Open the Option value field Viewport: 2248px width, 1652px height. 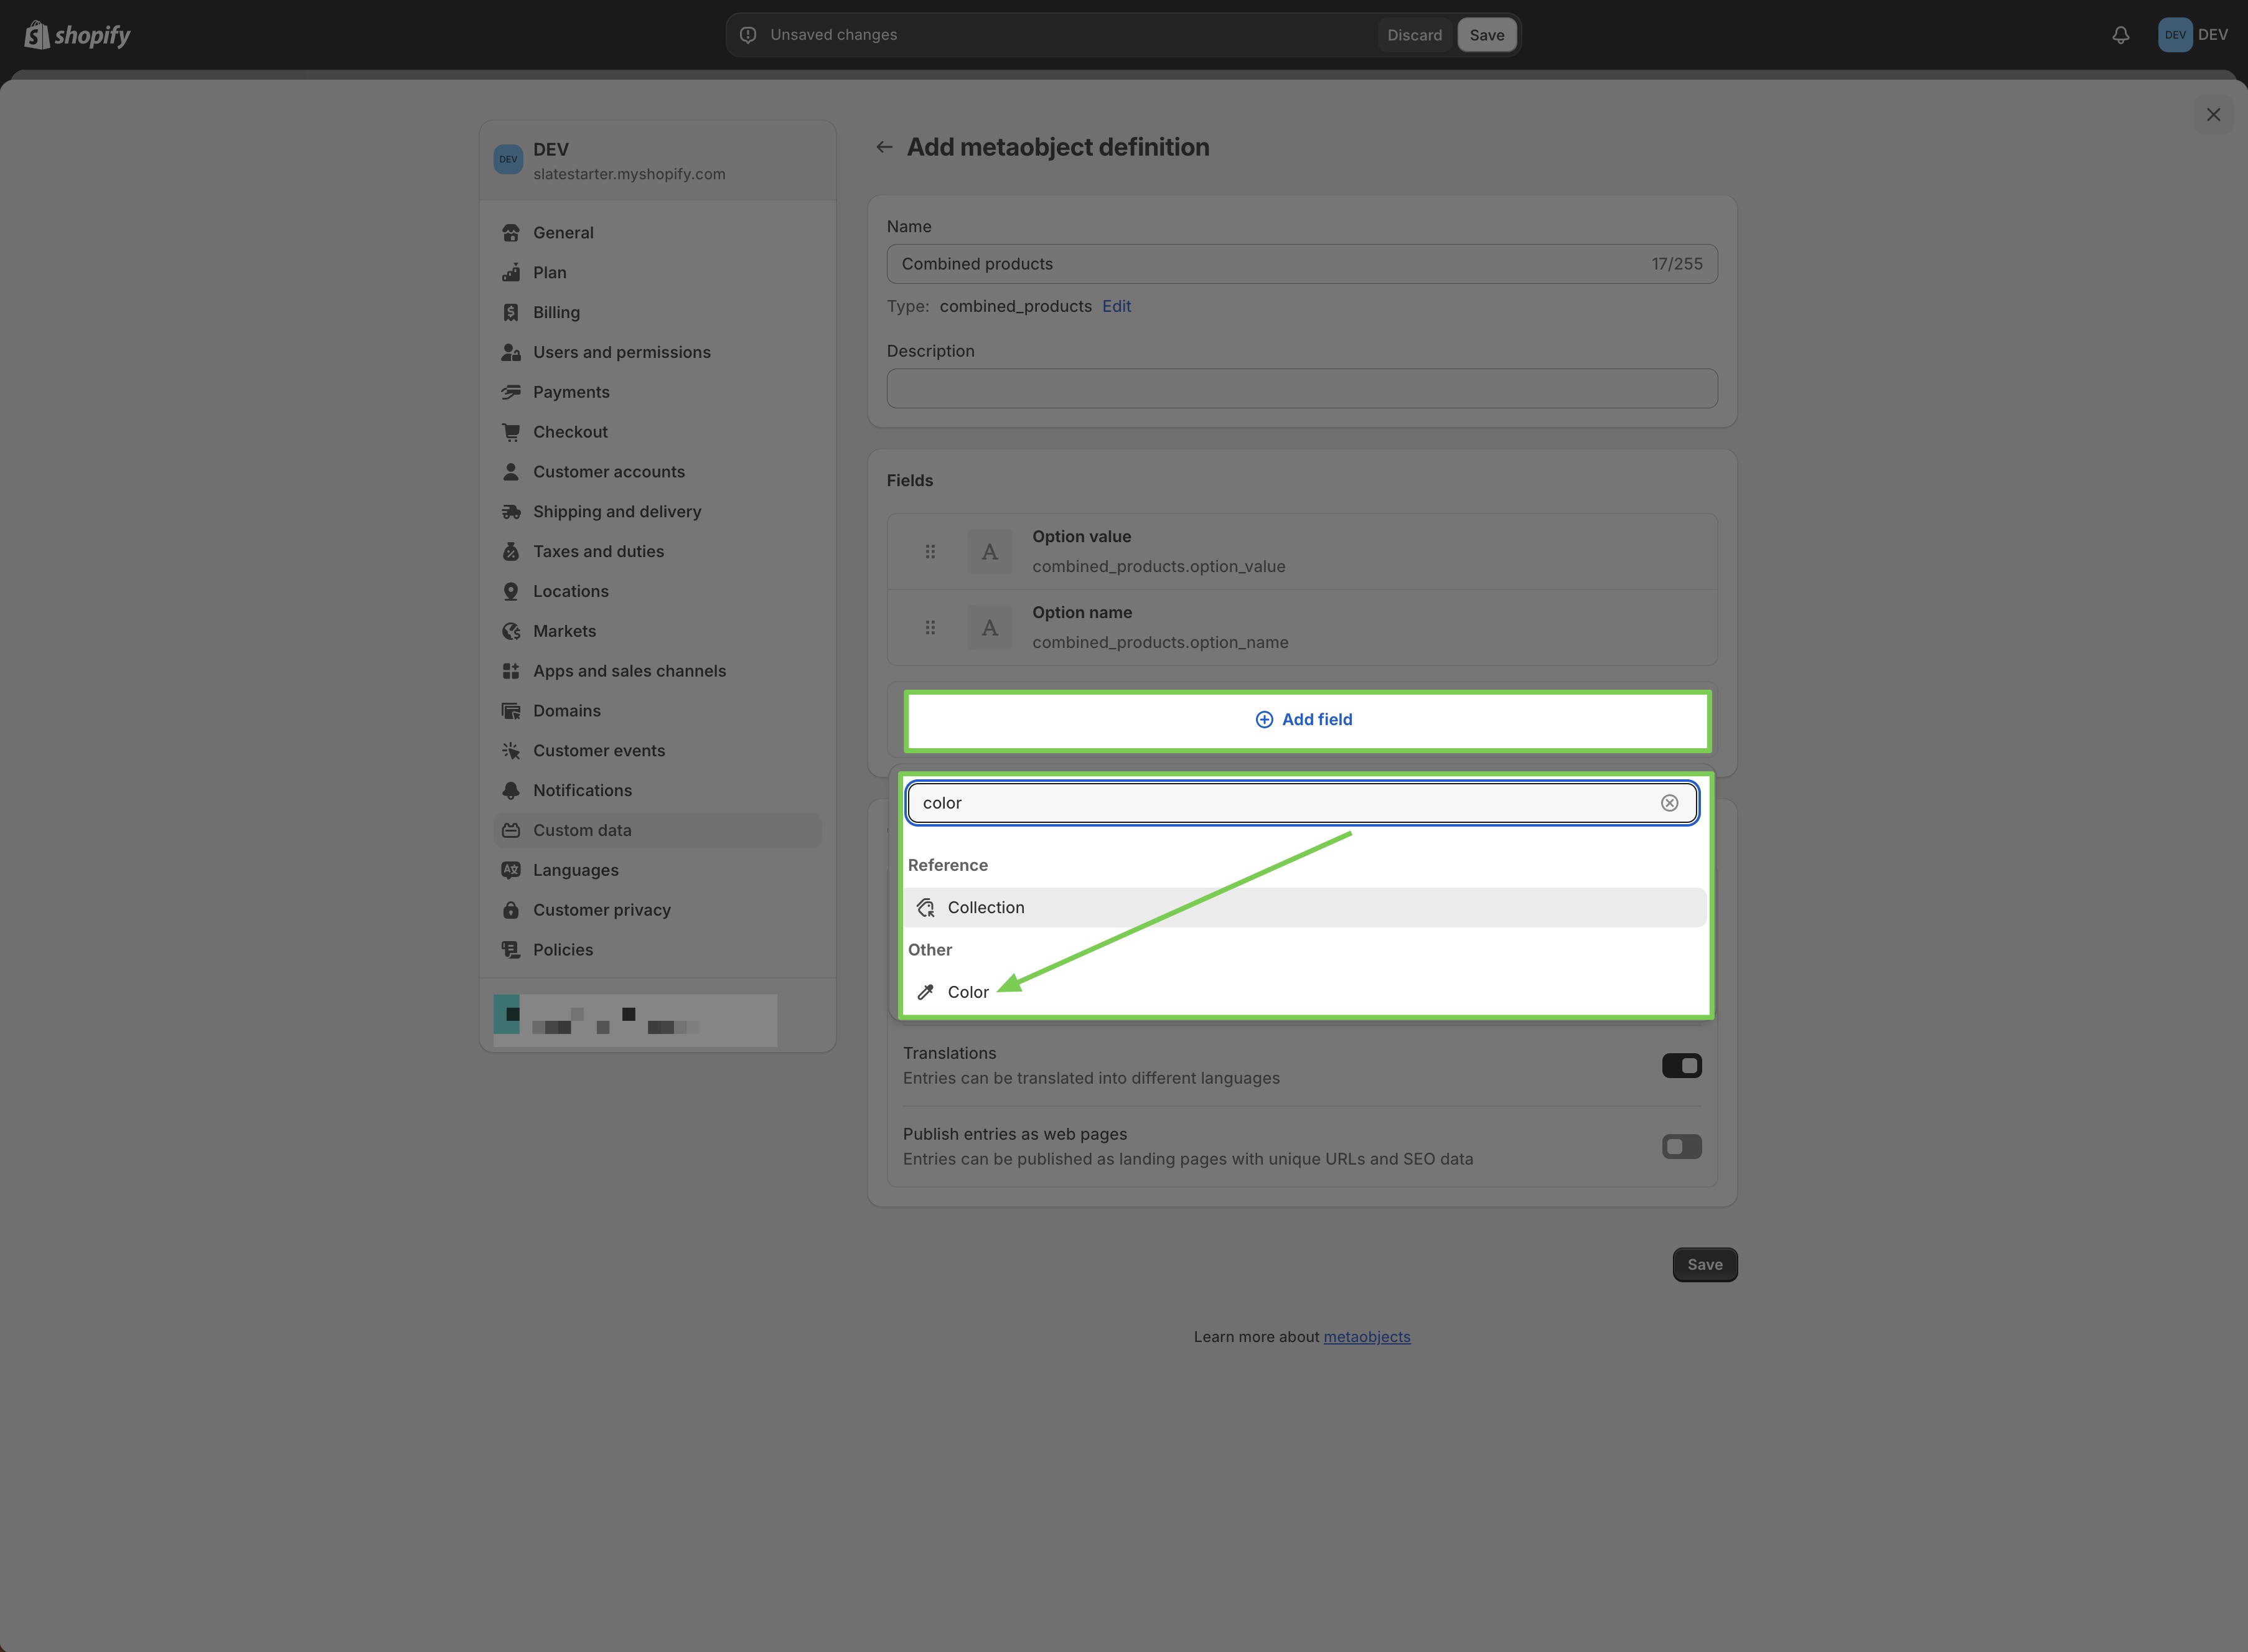click(x=1302, y=552)
